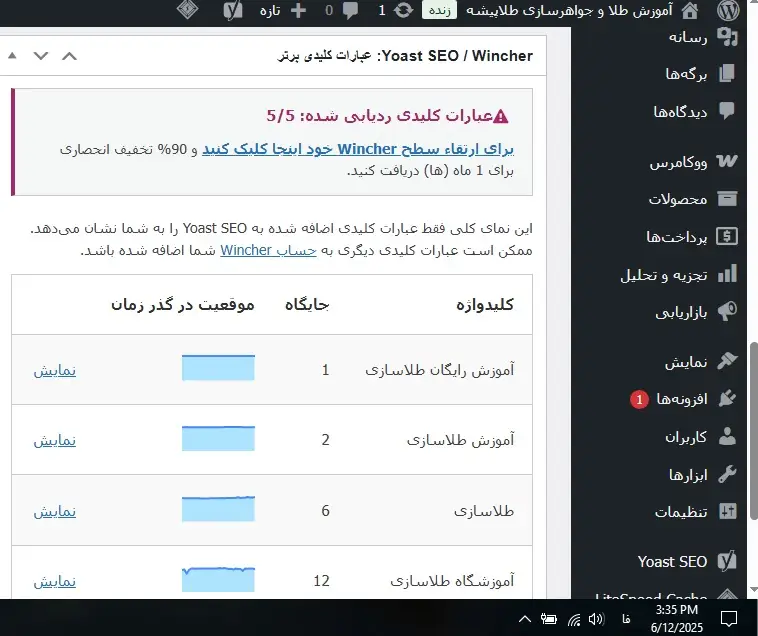Open the Windows notification center icon
Viewport: 758px width, 636px height.
[x=728, y=618]
